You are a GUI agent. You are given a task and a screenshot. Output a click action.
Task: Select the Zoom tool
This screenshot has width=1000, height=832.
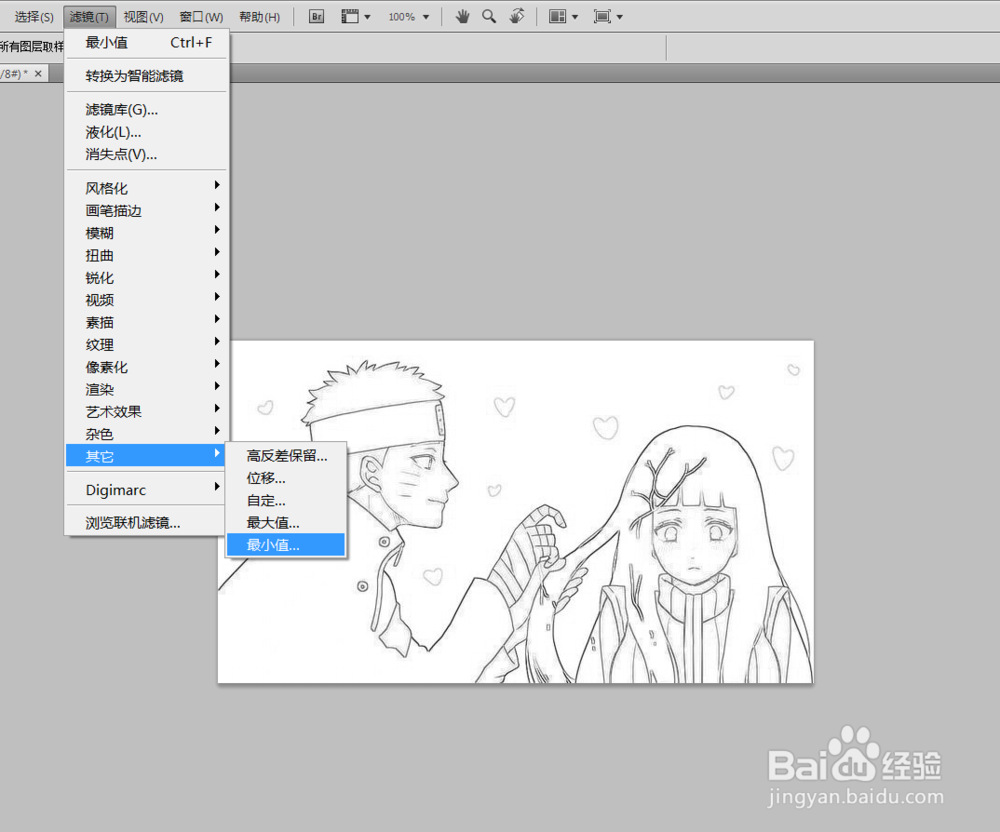click(x=487, y=16)
